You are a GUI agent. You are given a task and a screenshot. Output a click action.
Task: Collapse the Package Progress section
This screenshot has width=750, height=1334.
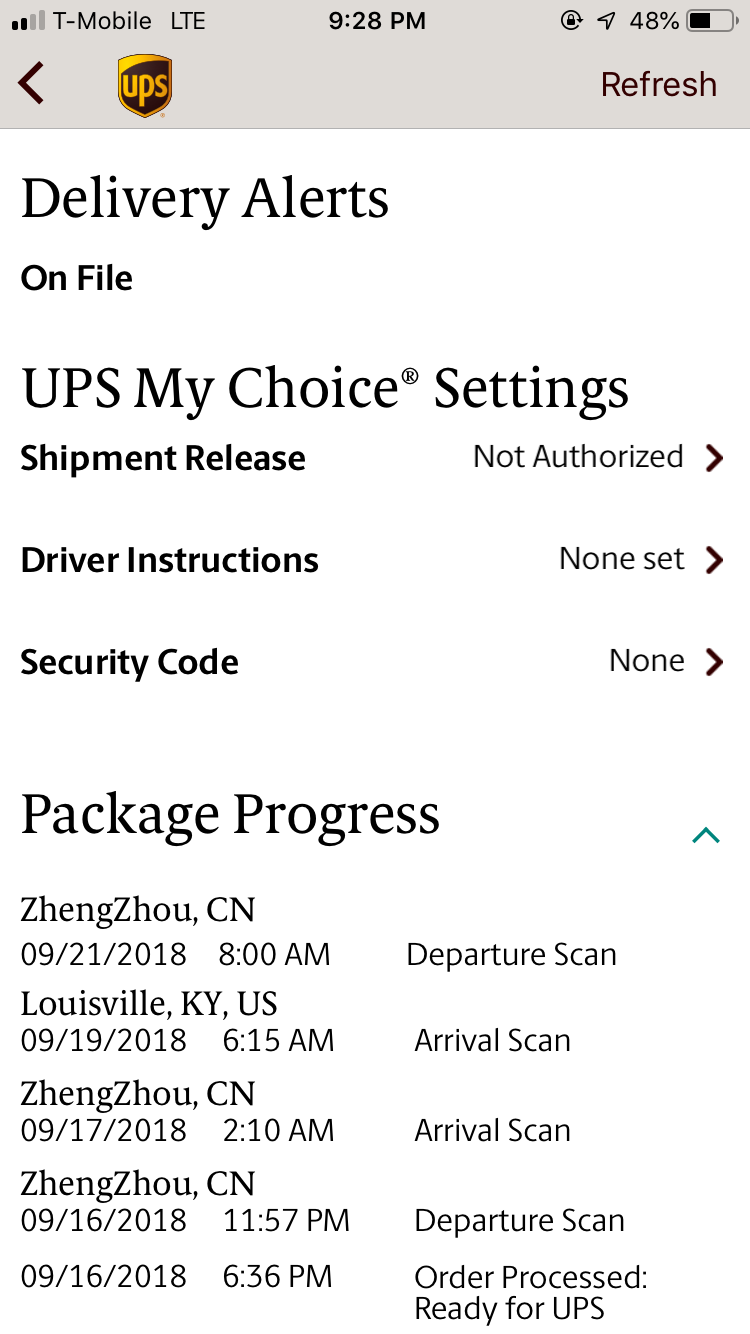706,835
